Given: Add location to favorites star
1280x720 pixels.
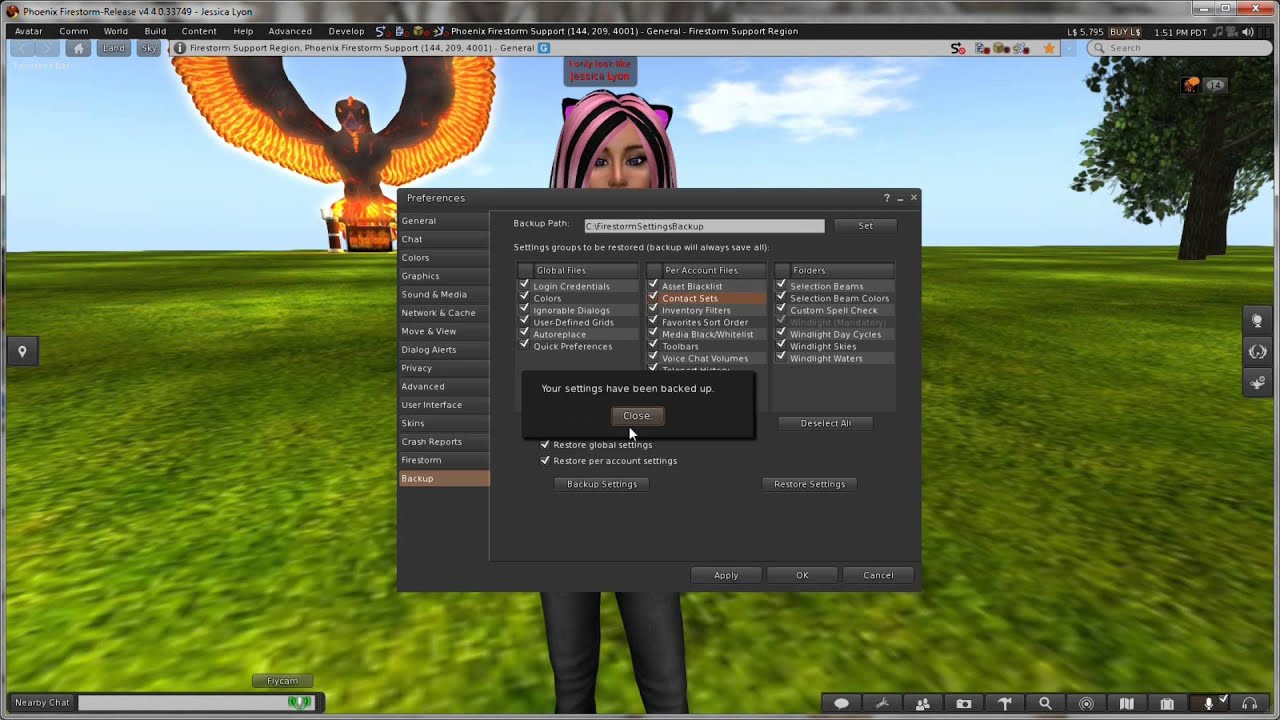Looking at the screenshot, I should pyautogui.click(x=1049, y=48).
